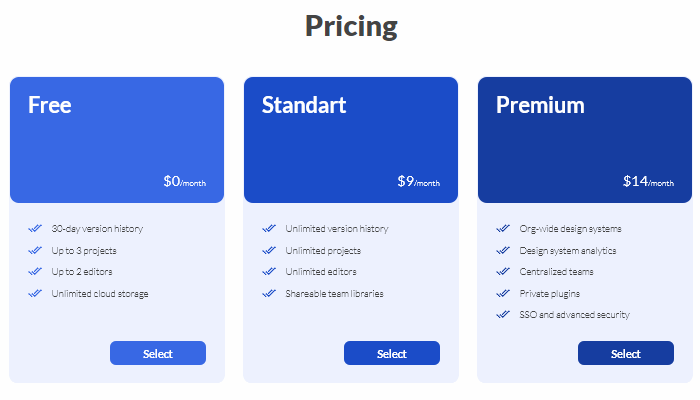Screen dimensions: 700x400
Task: Click checkmark icon next to Unlimited version history
Action: 269,229
